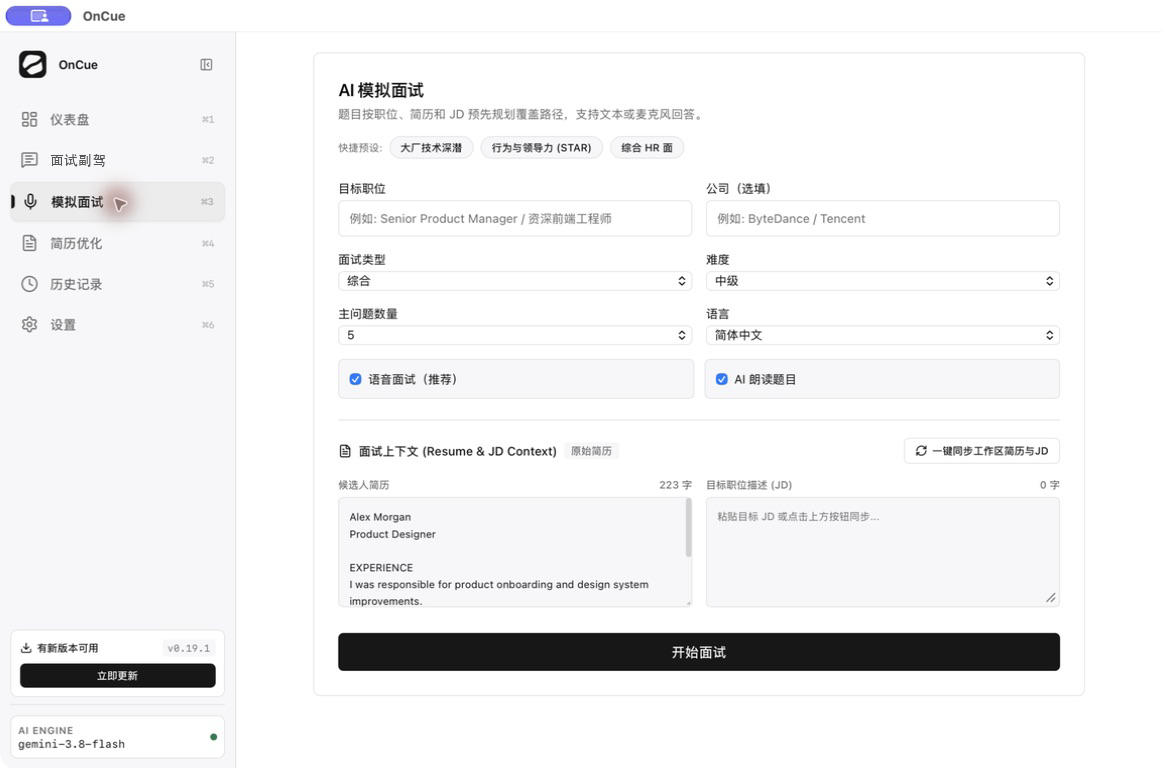This screenshot has width=1162, height=768.
Task: Click the 候选人简历 text area scrollbar
Action: pyautogui.click(x=688, y=528)
